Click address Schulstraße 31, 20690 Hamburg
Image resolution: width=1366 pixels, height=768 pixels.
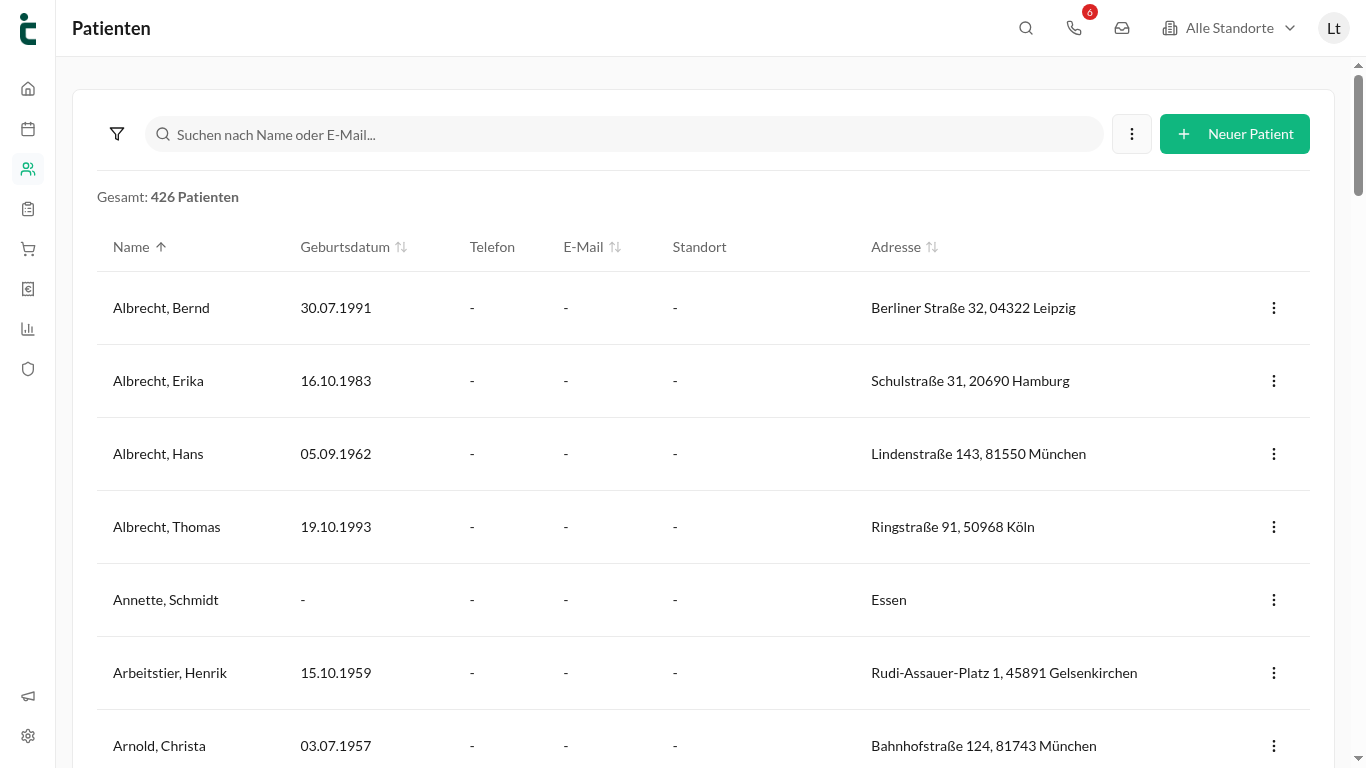click(970, 381)
